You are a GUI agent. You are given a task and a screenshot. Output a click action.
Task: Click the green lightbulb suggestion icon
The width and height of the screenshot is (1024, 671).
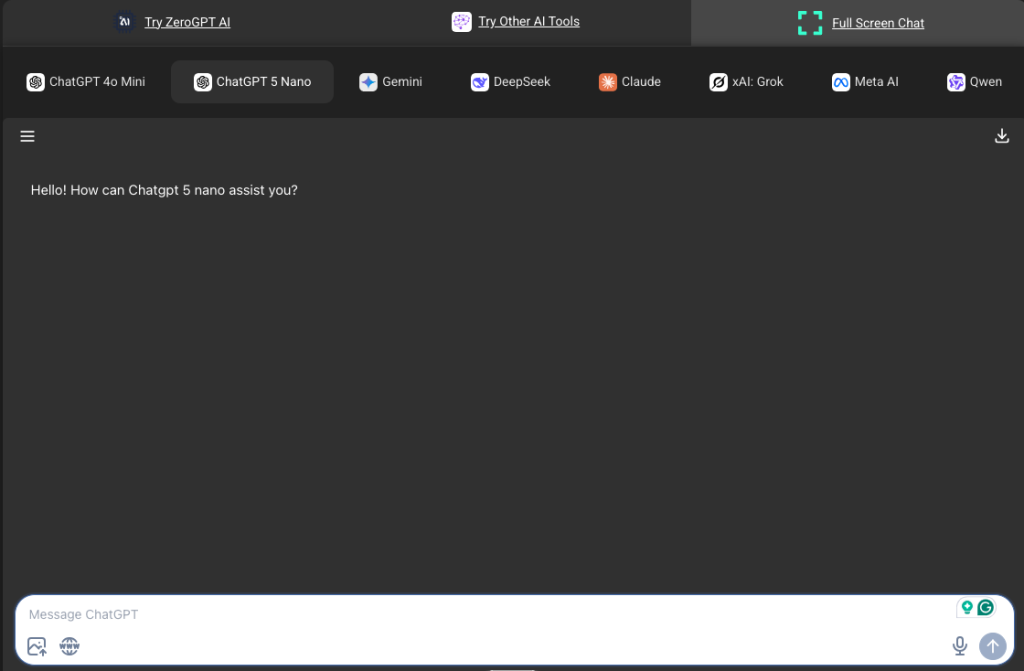click(x=967, y=608)
